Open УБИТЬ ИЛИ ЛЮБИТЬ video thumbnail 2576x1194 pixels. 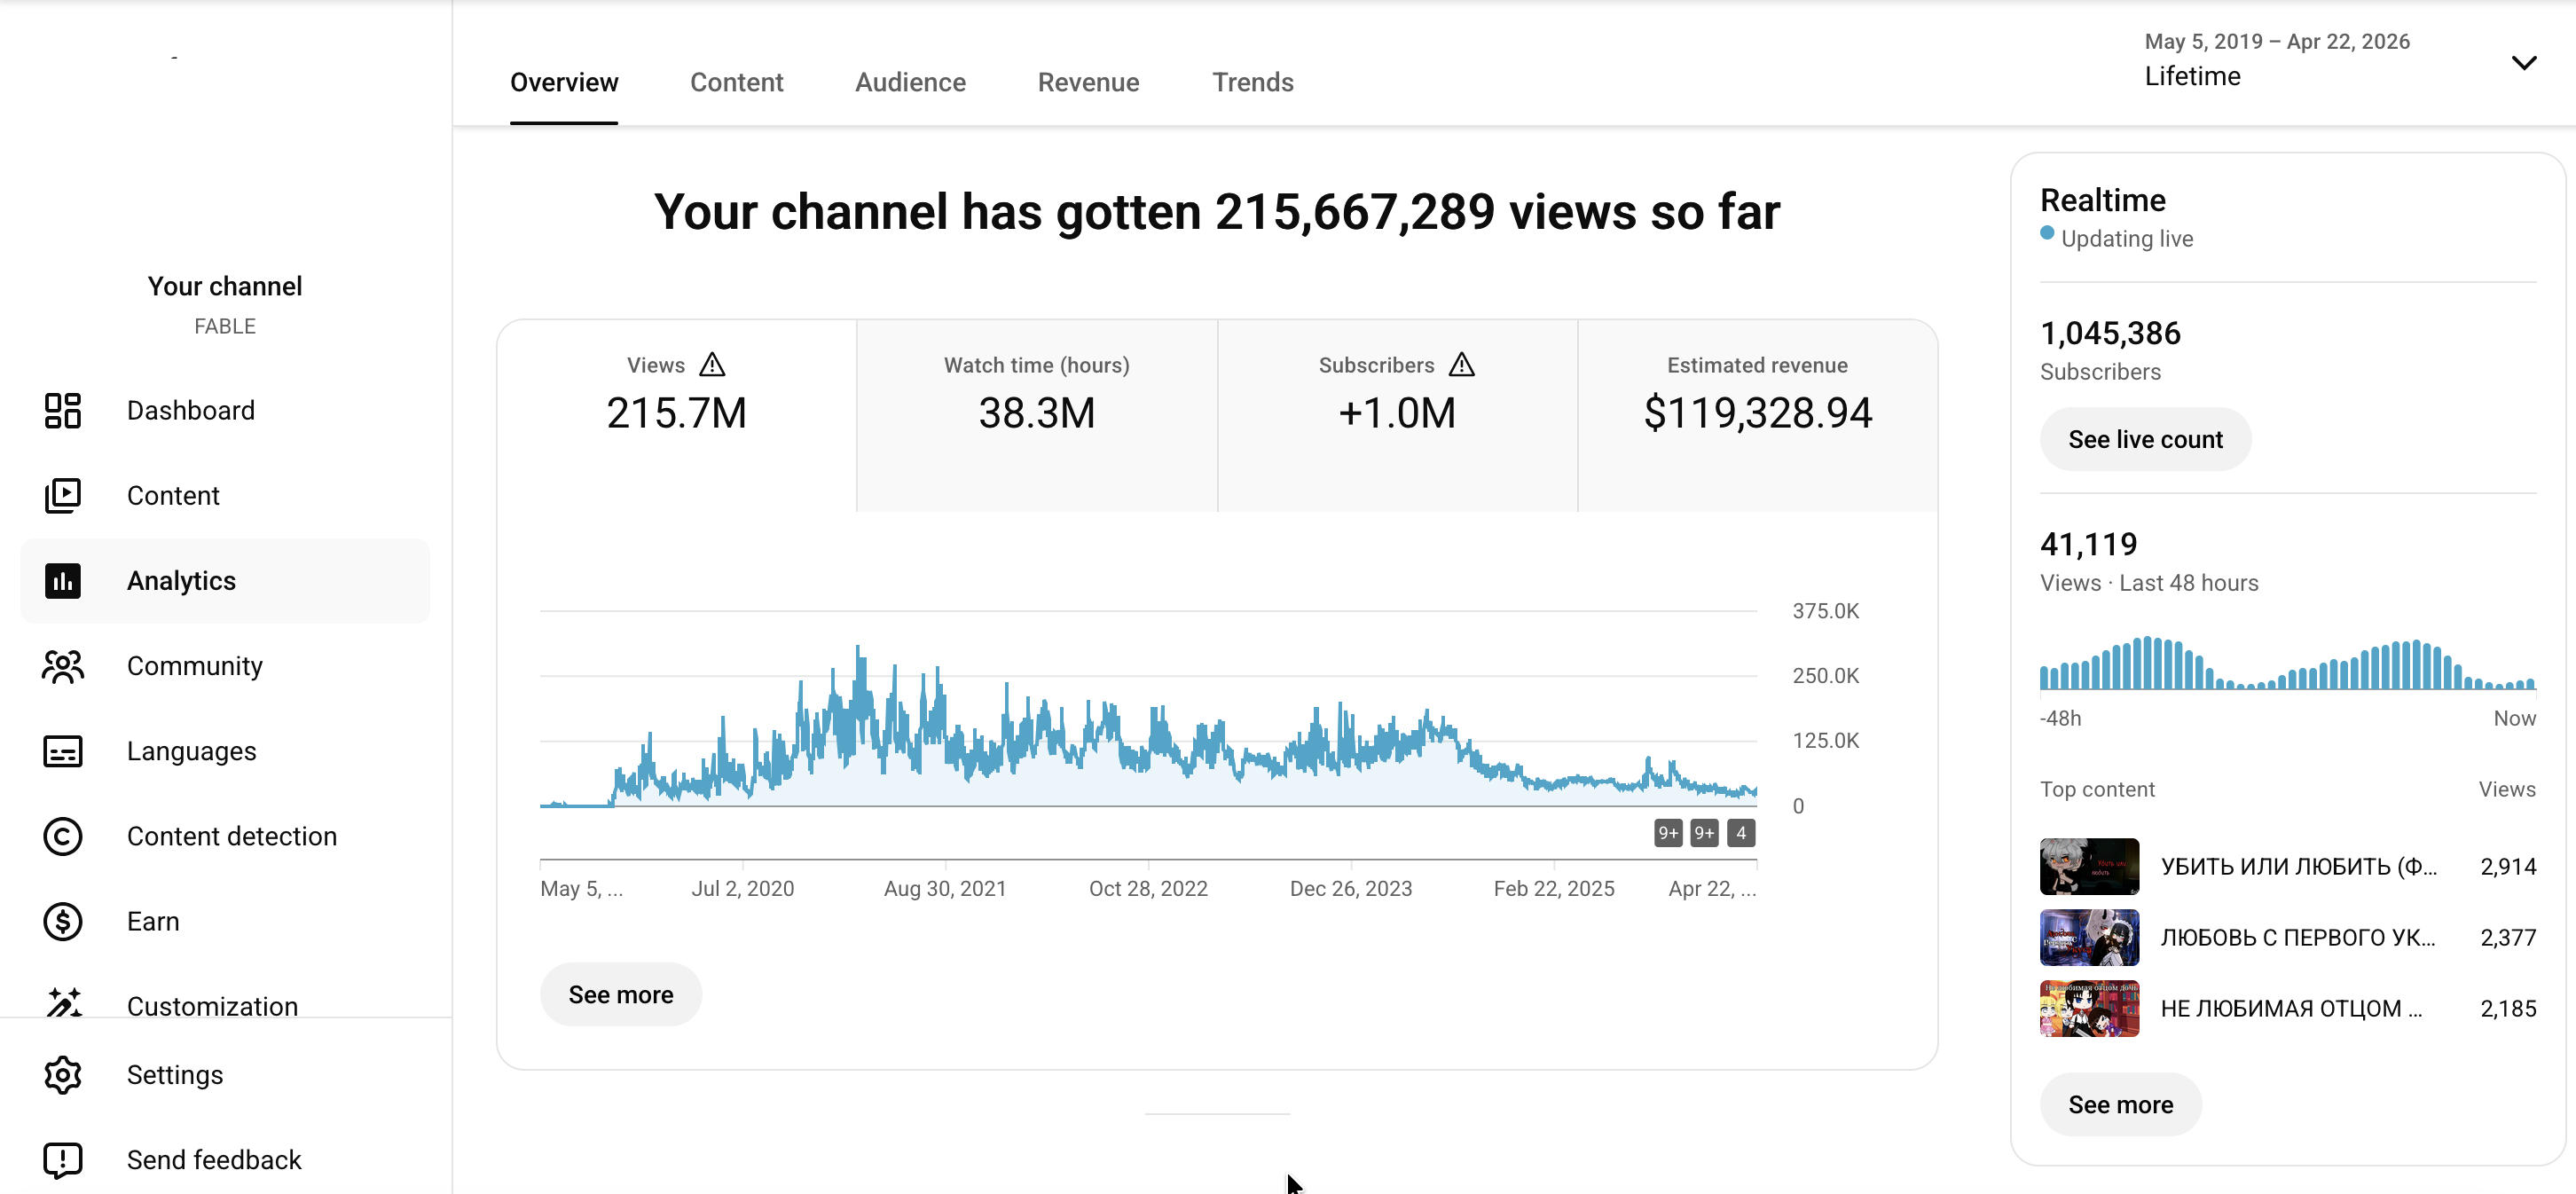[2088, 866]
